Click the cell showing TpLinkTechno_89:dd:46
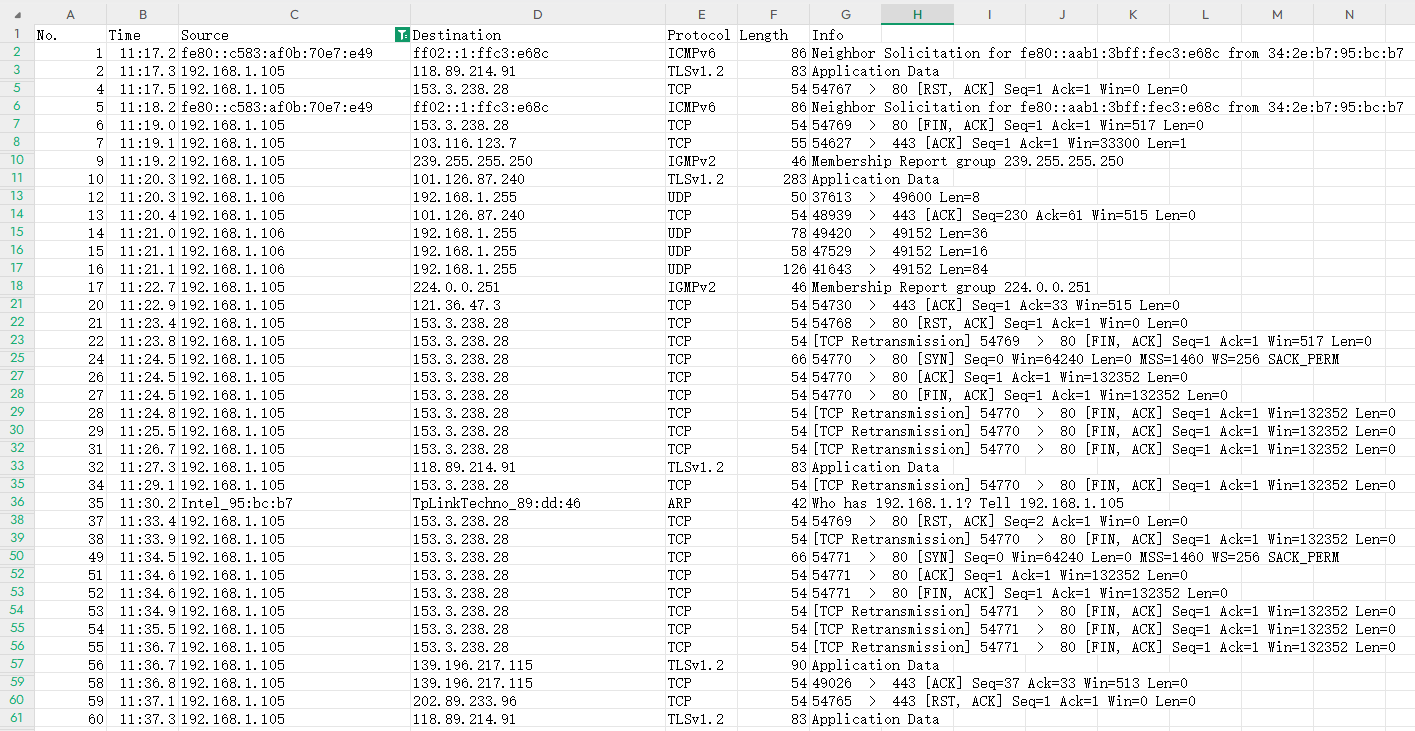 point(537,503)
